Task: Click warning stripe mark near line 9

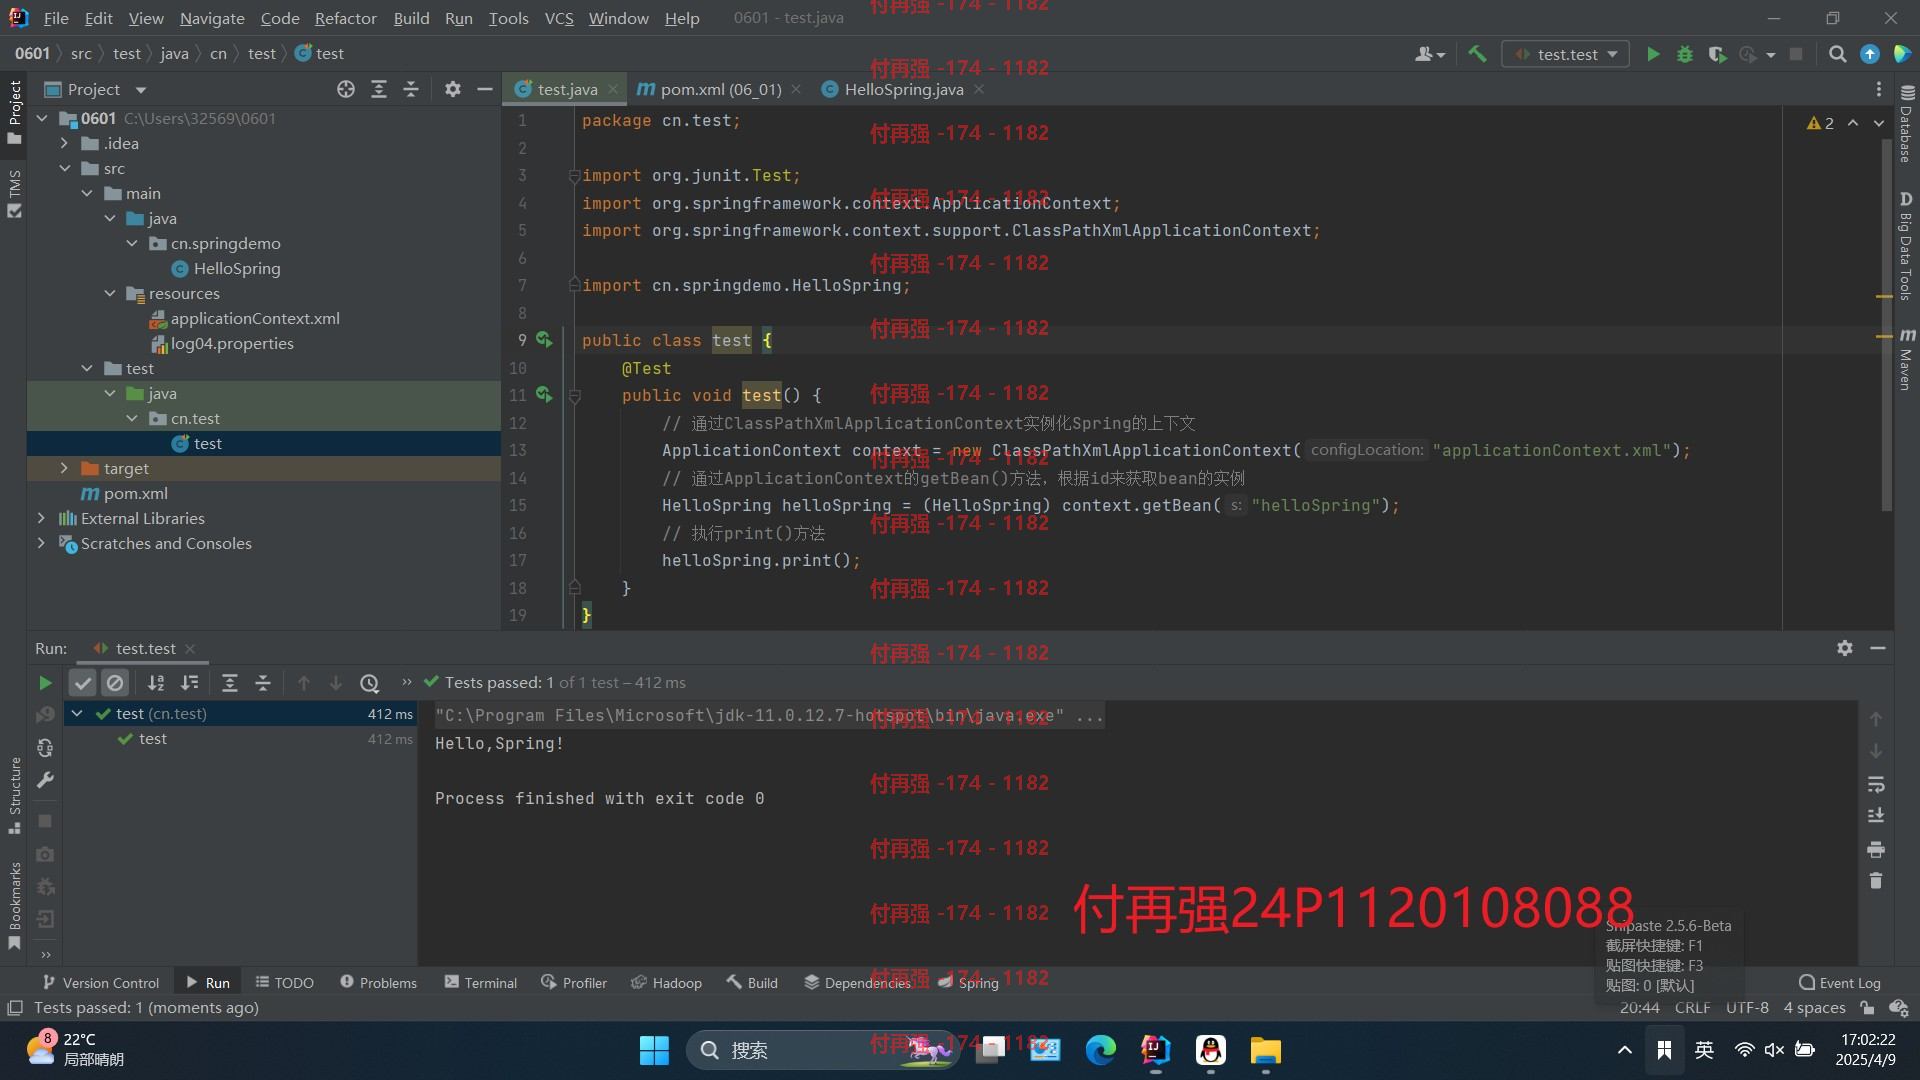Action: pyautogui.click(x=1884, y=336)
